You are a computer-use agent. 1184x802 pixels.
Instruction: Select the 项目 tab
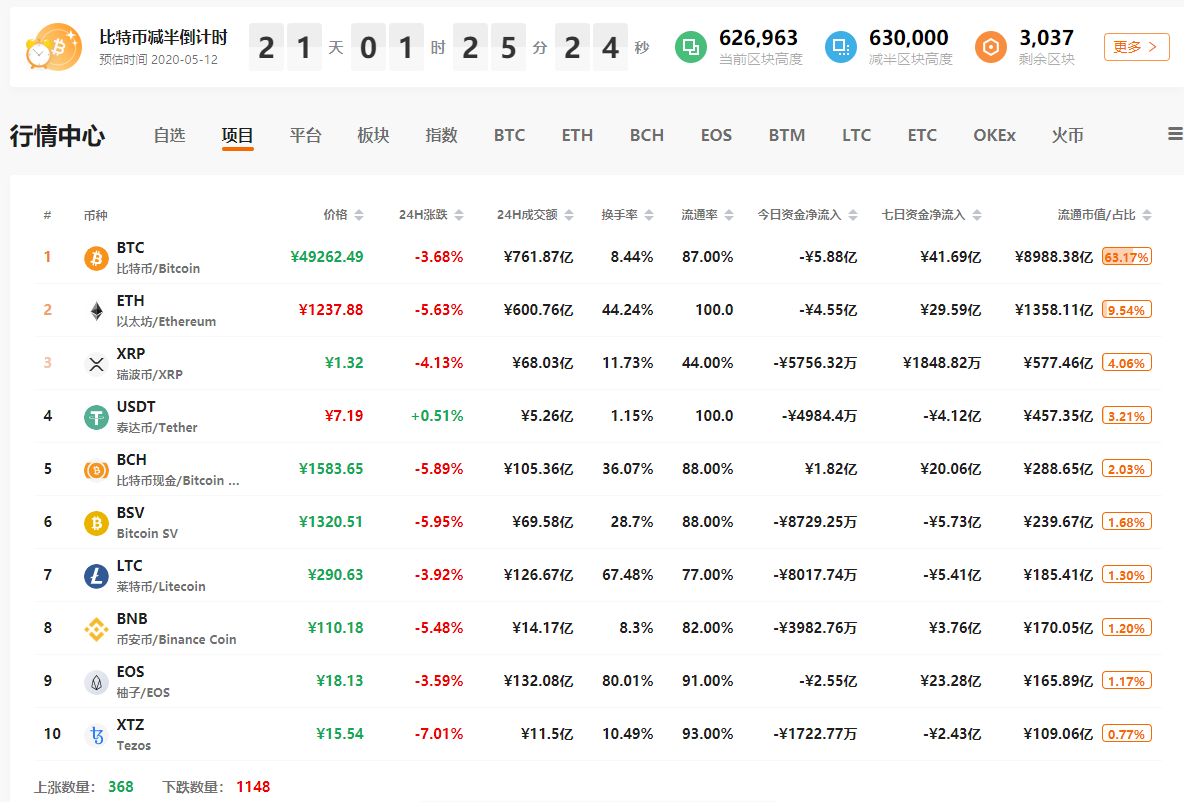(237, 135)
